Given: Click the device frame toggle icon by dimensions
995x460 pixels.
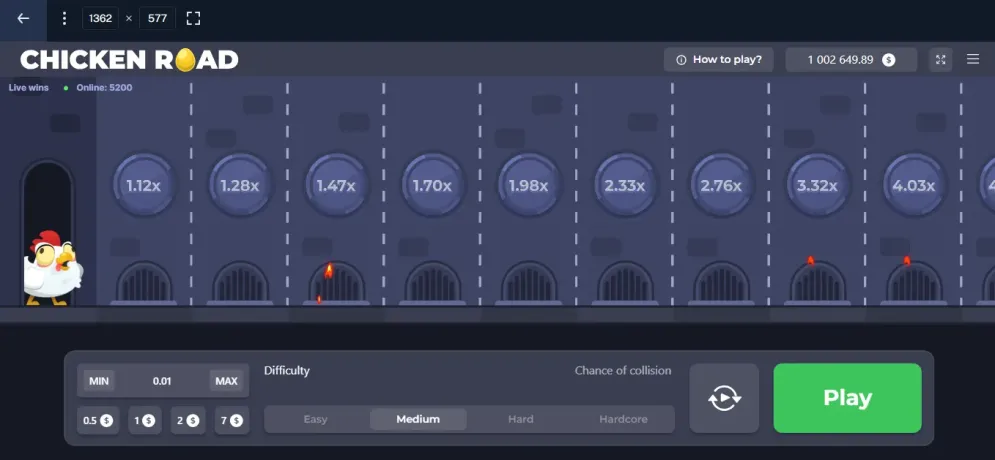Looking at the screenshot, I should [194, 18].
